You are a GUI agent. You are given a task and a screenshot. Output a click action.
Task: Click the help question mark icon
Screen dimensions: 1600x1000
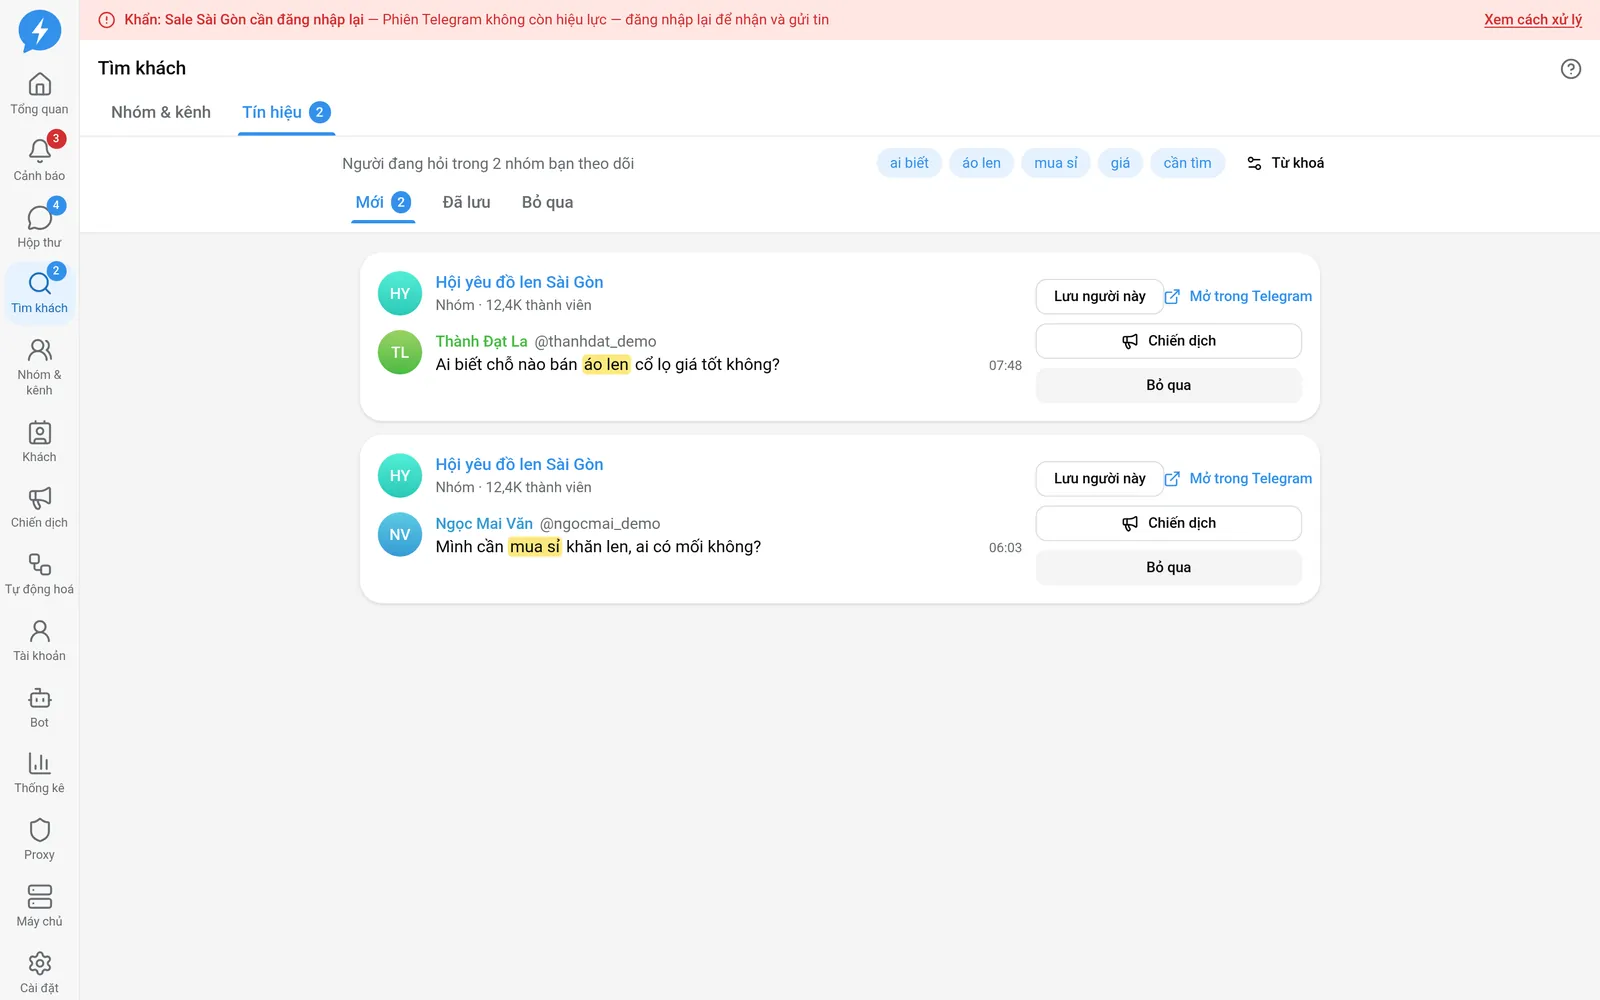(1571, 69)
